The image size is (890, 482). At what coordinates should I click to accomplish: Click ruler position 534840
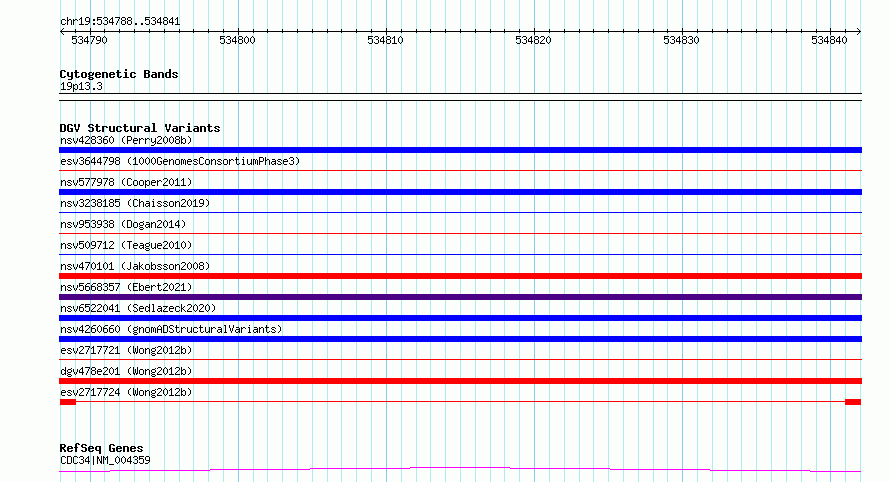click(829, 40)
